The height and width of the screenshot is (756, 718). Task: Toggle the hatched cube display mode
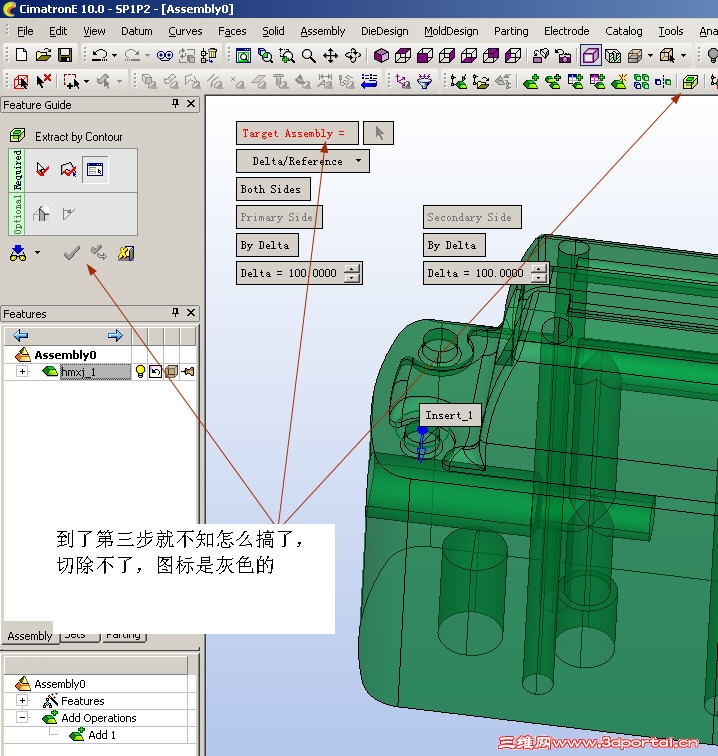613,56
